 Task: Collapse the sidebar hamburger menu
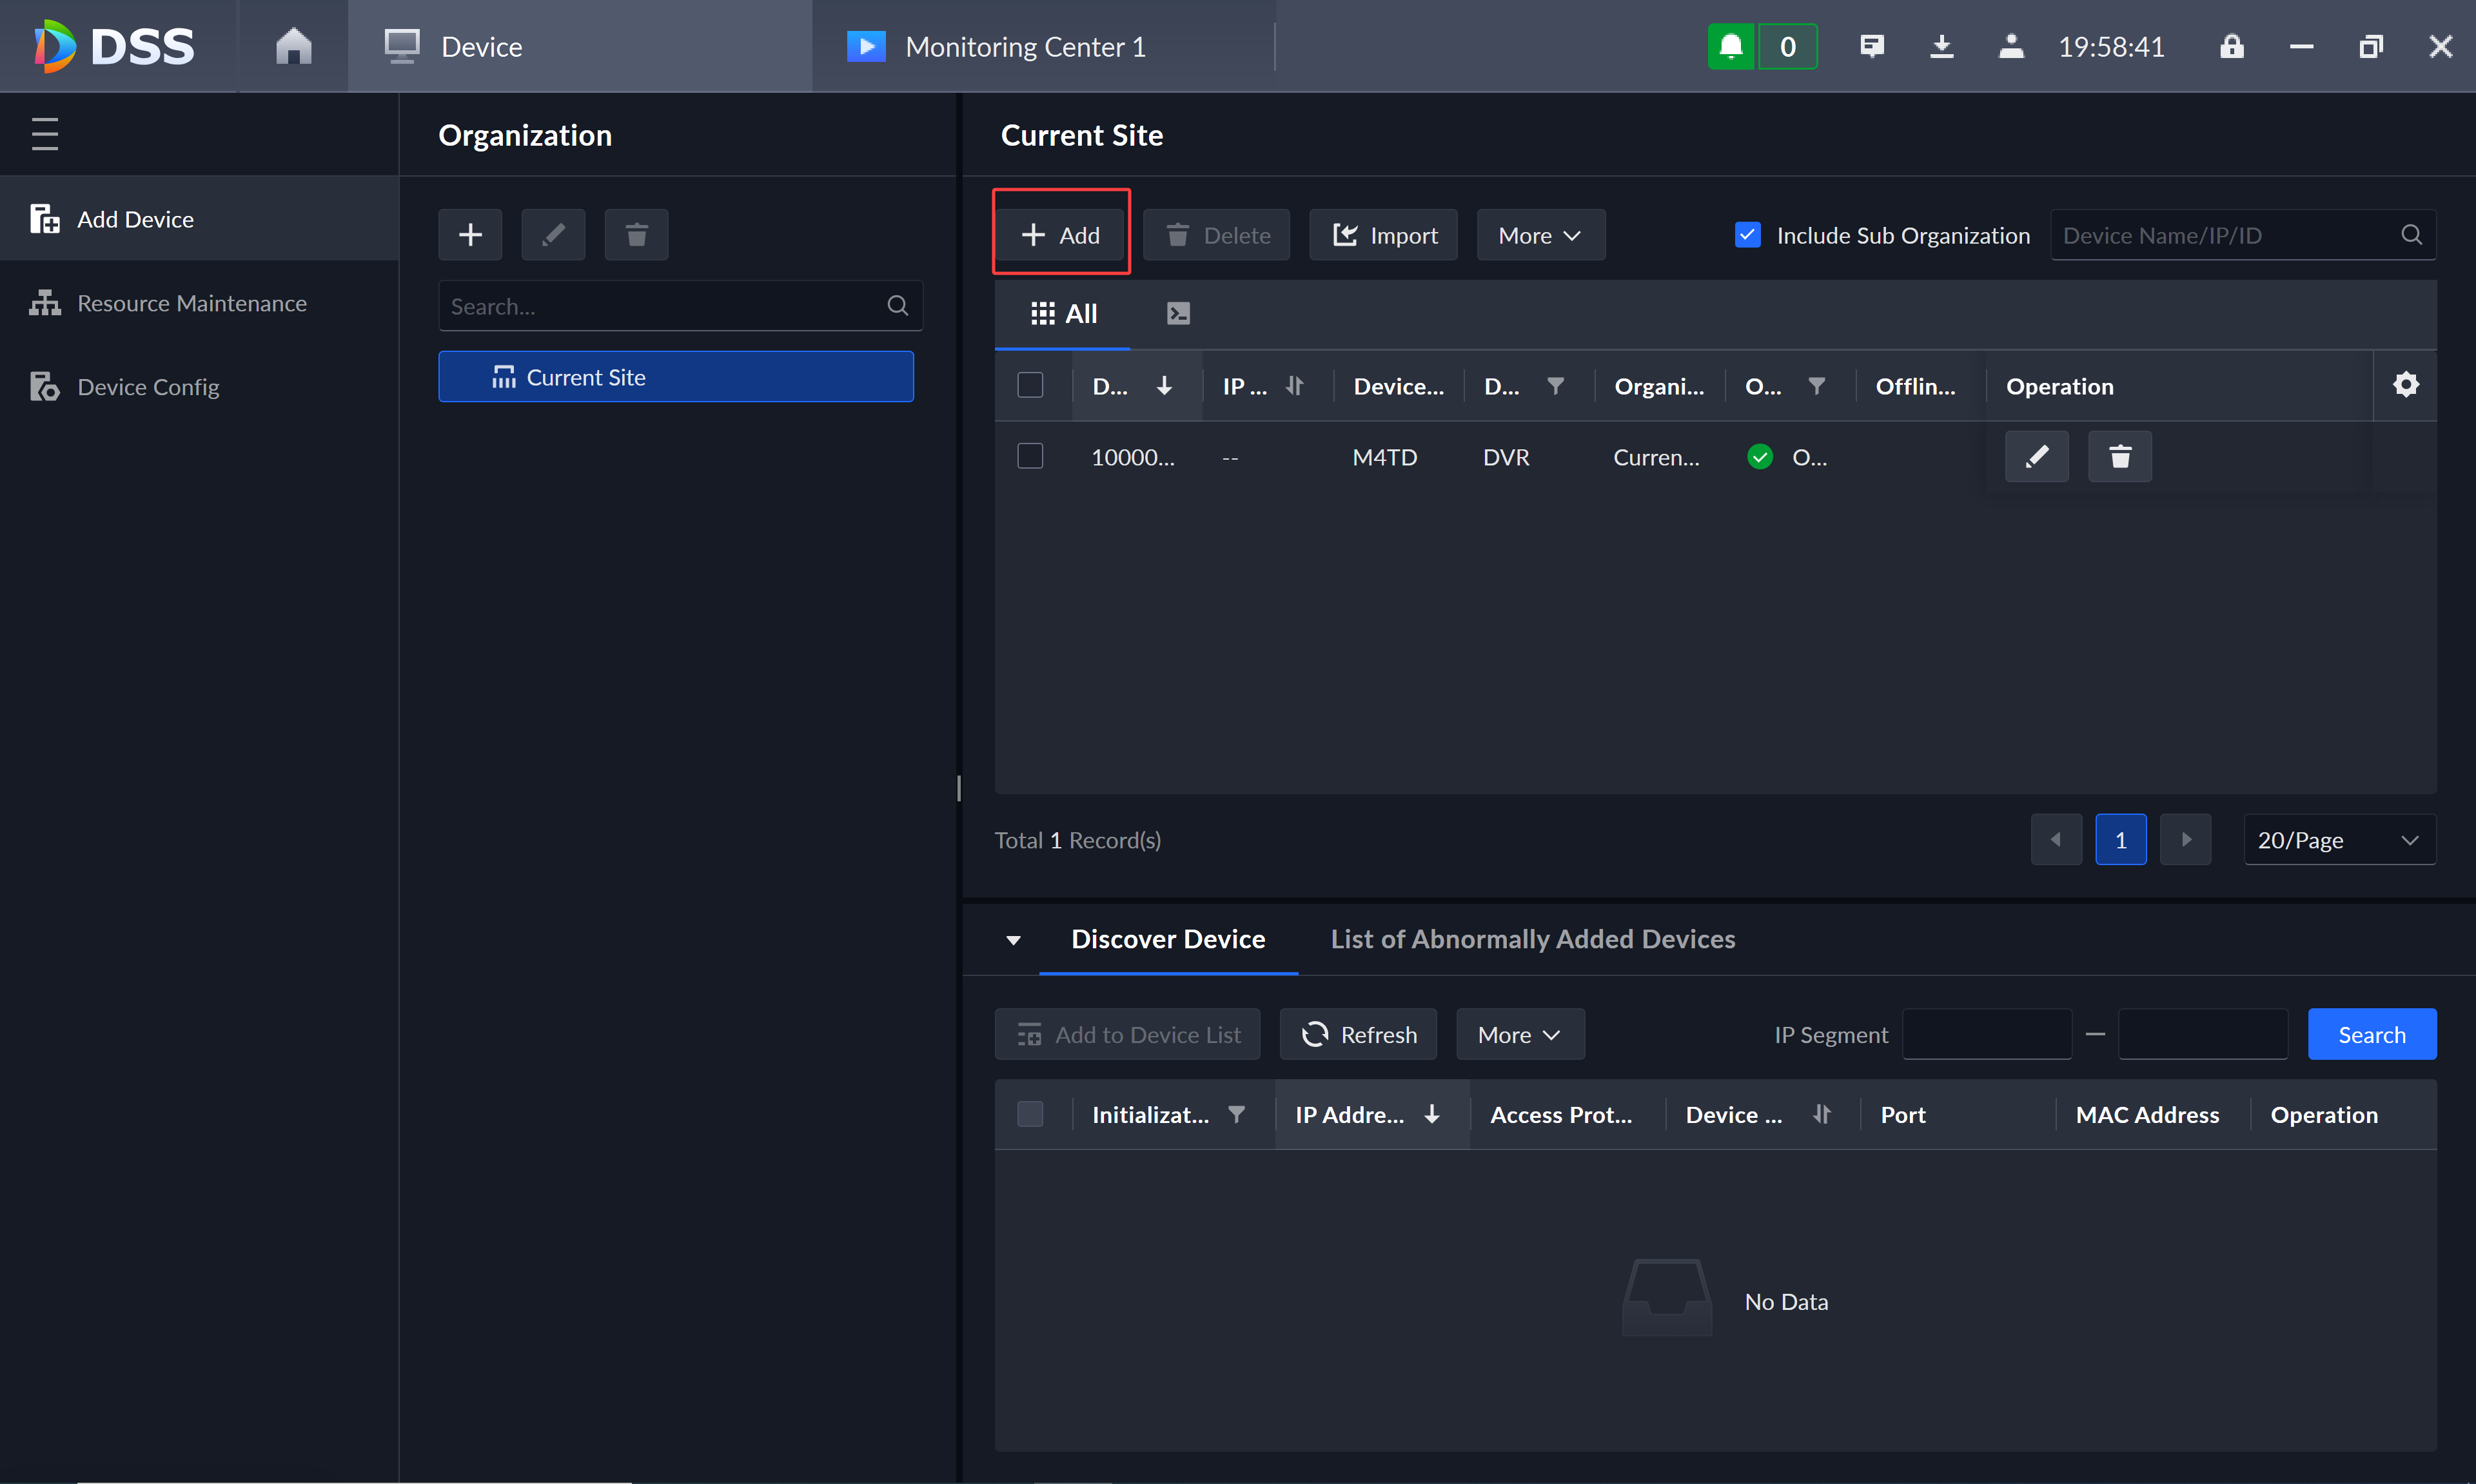pyautogui.click(x=45, y=134)
